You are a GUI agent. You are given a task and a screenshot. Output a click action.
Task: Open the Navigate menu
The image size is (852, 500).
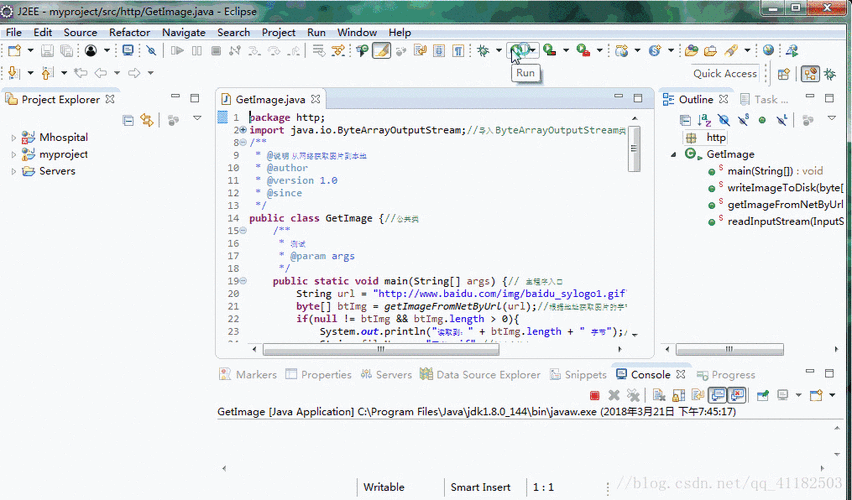coord(184,33)
